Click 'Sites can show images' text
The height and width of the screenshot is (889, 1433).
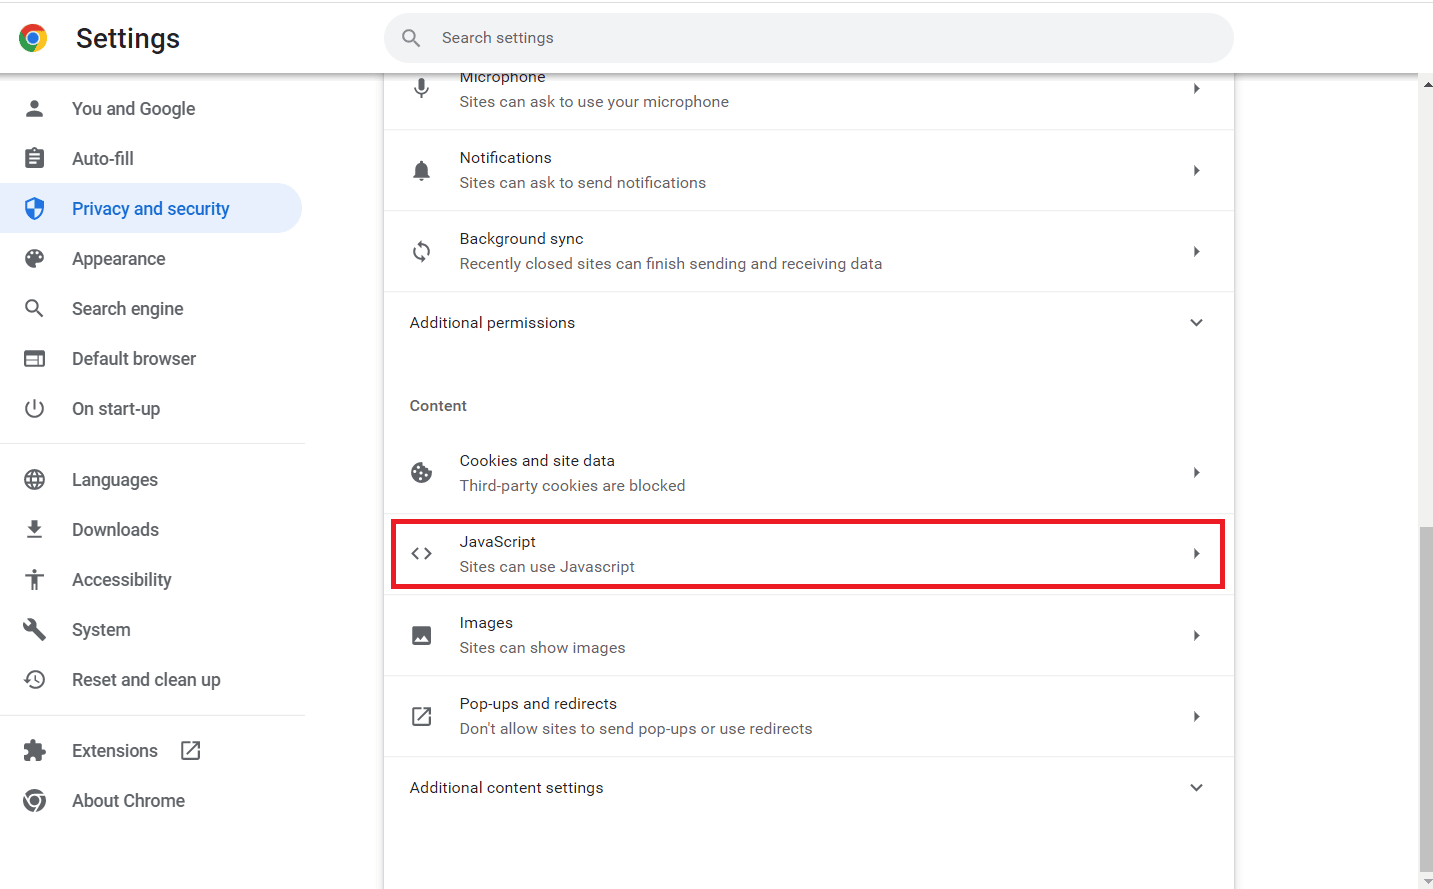pyautogui.click(x=543, y=647)
